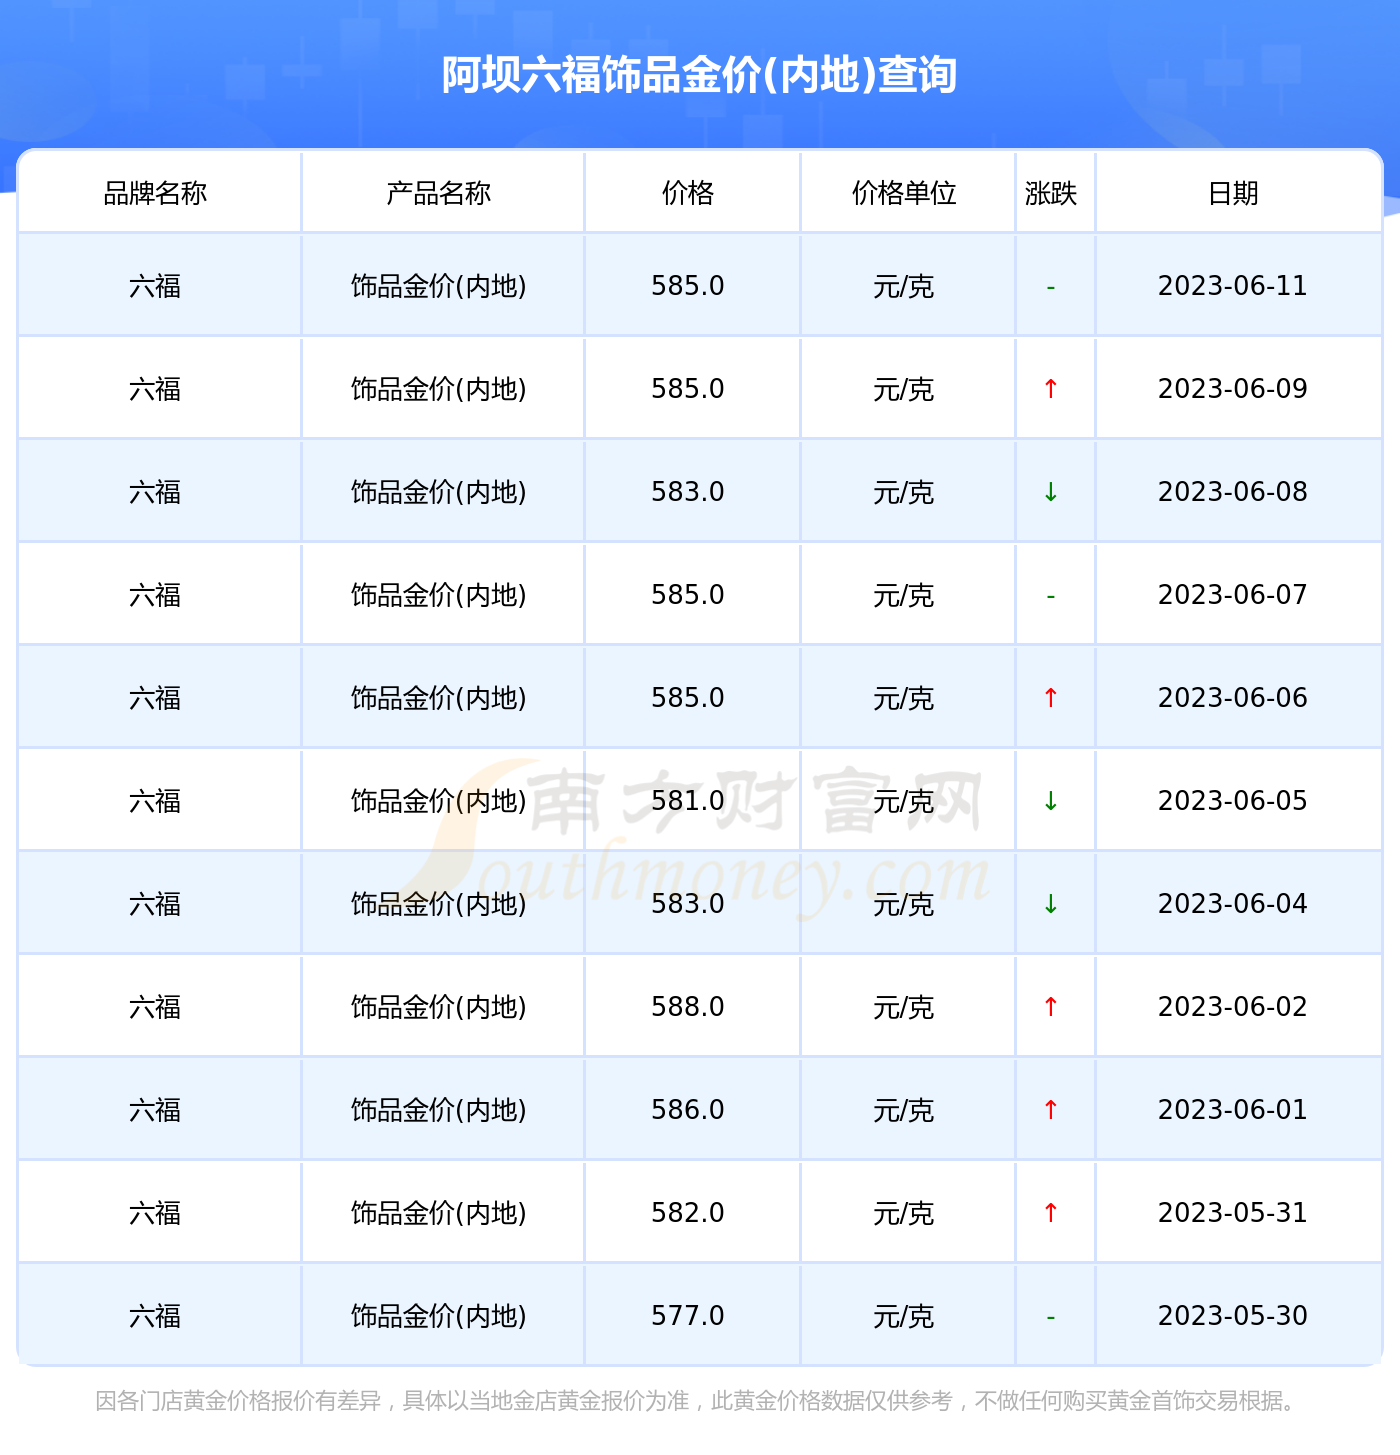Click the page title 阿坝六福饰品金价(内地)查询
The height and width of the screenshot is (1455, 1400).
coord(699,76)
